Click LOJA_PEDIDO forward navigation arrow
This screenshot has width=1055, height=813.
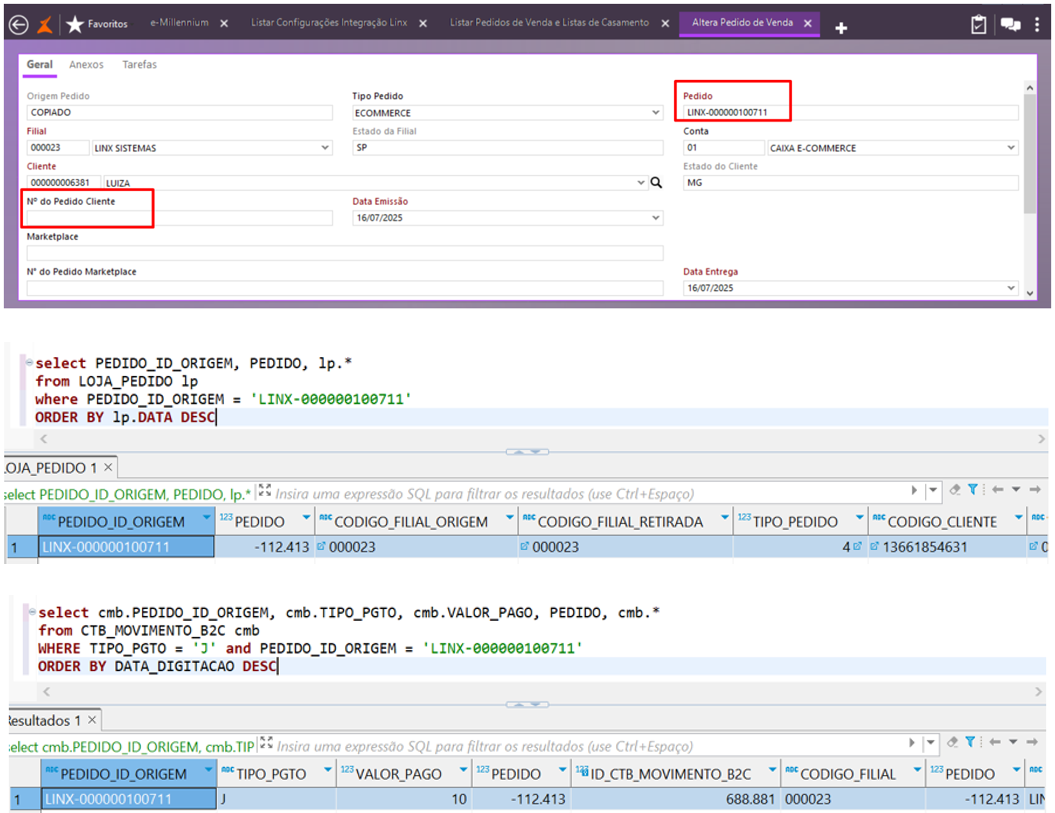coord(1035,489)
